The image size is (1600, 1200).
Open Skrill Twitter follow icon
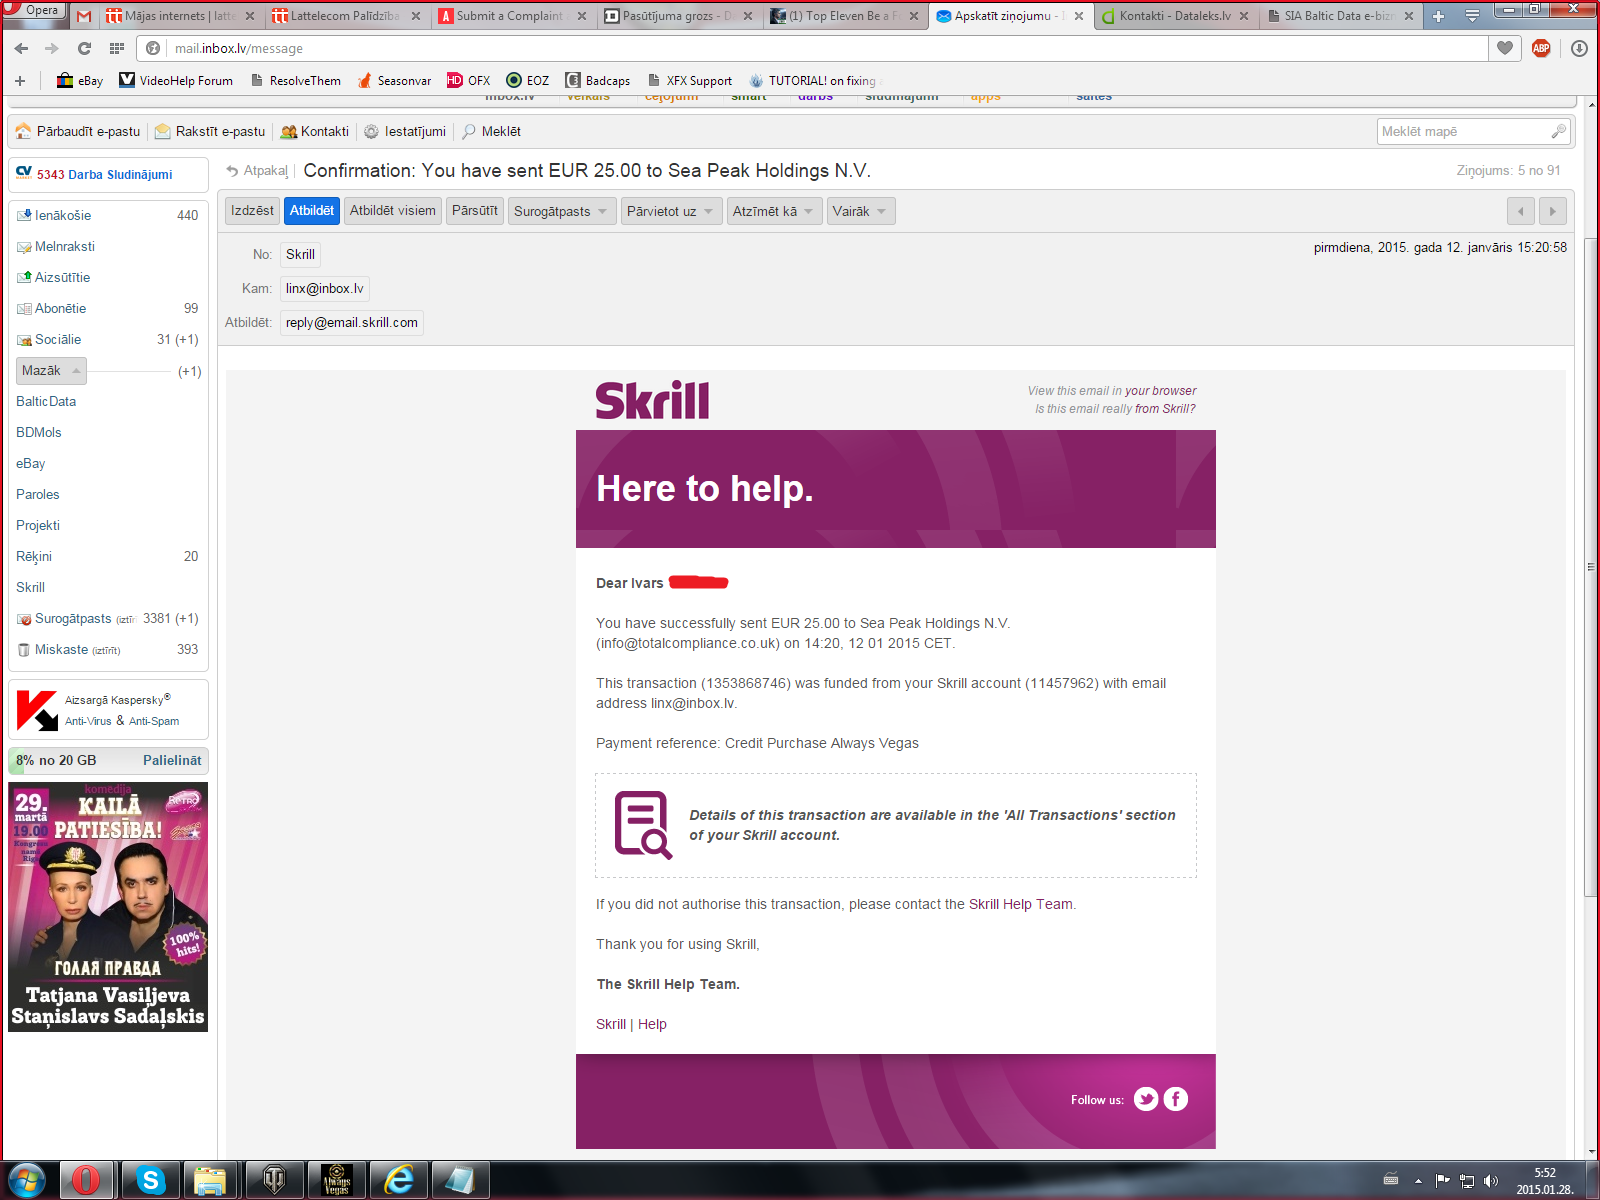pos(1146,1099)
